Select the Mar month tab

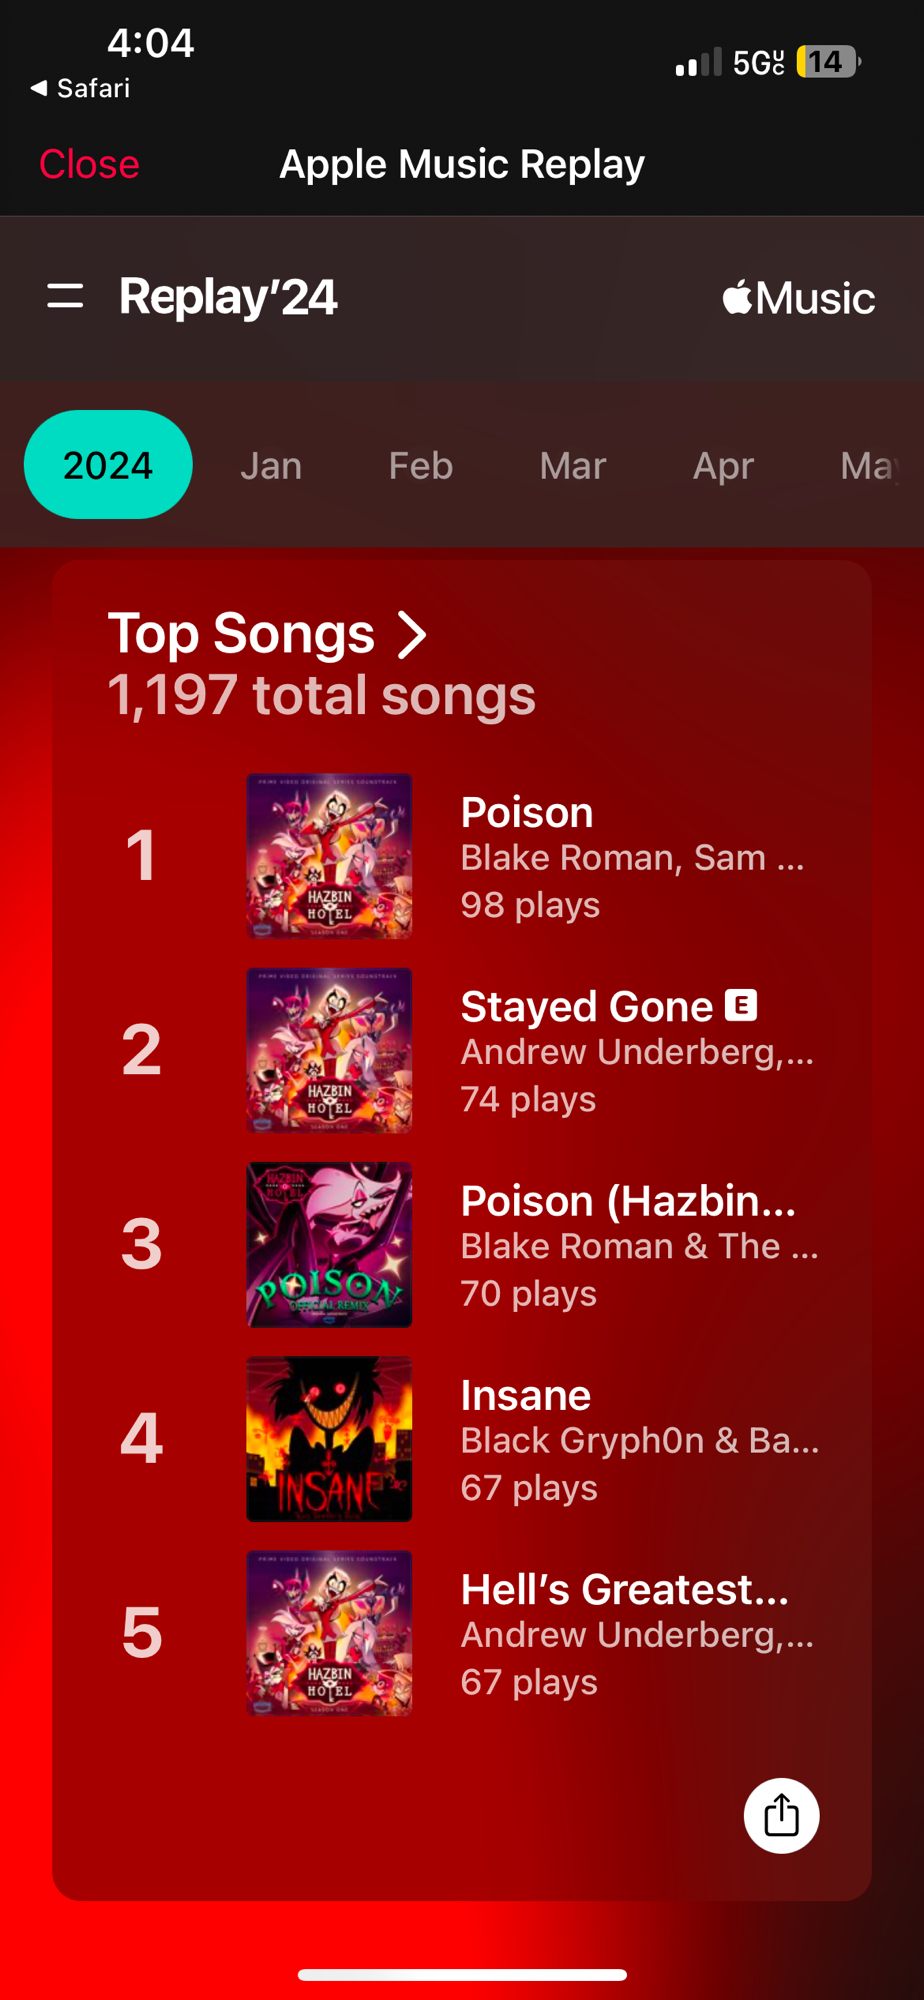572,466
